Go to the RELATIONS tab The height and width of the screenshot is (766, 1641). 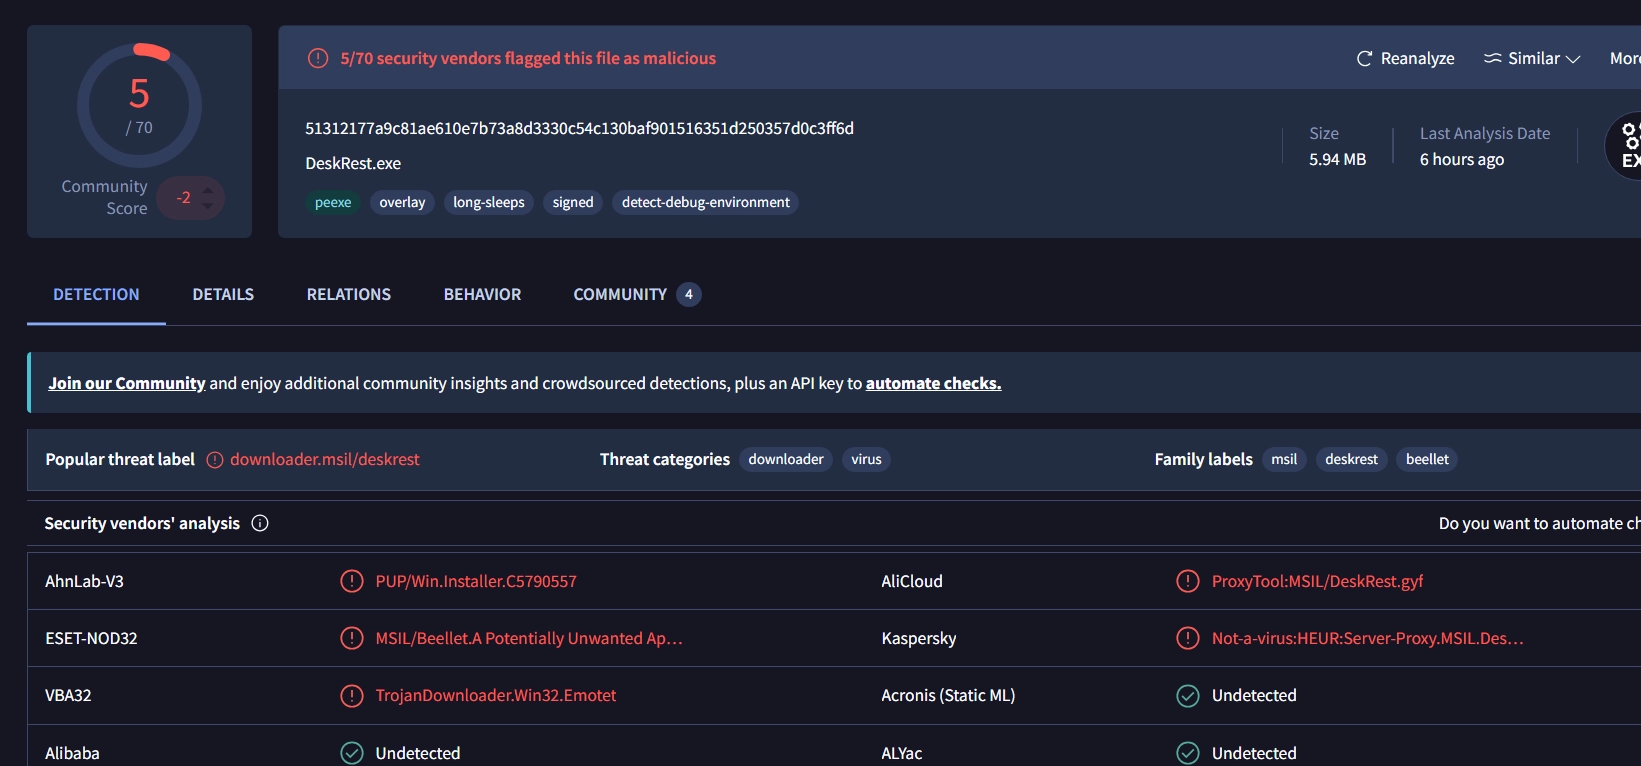(x=349, y=294)
